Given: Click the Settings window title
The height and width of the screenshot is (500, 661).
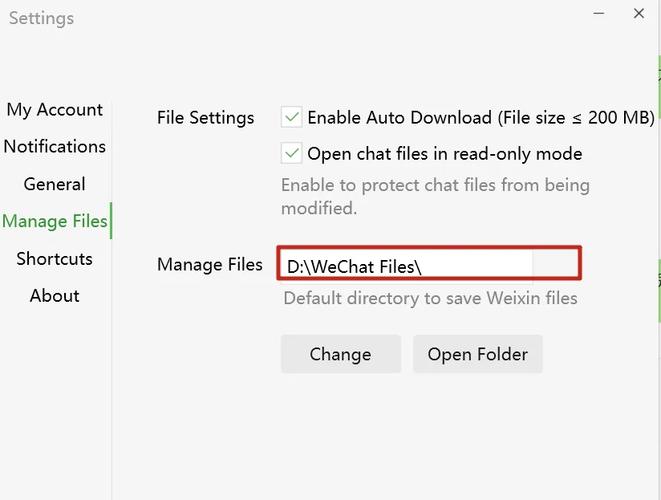Looking at the screenshot, I should point(41,18).
